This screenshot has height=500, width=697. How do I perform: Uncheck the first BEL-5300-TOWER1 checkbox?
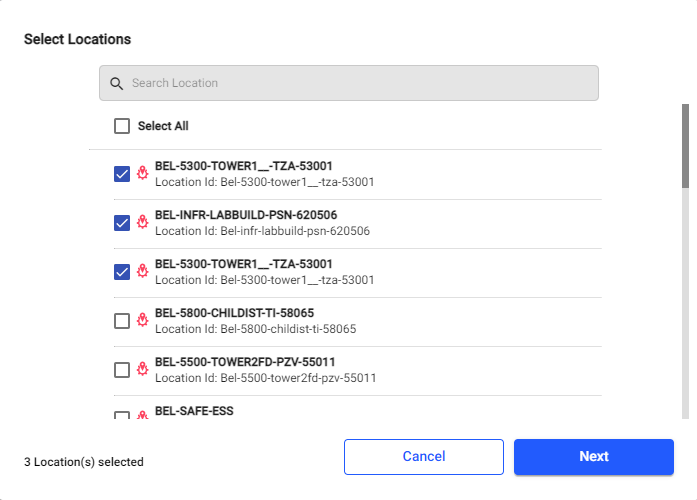(122, 173)
